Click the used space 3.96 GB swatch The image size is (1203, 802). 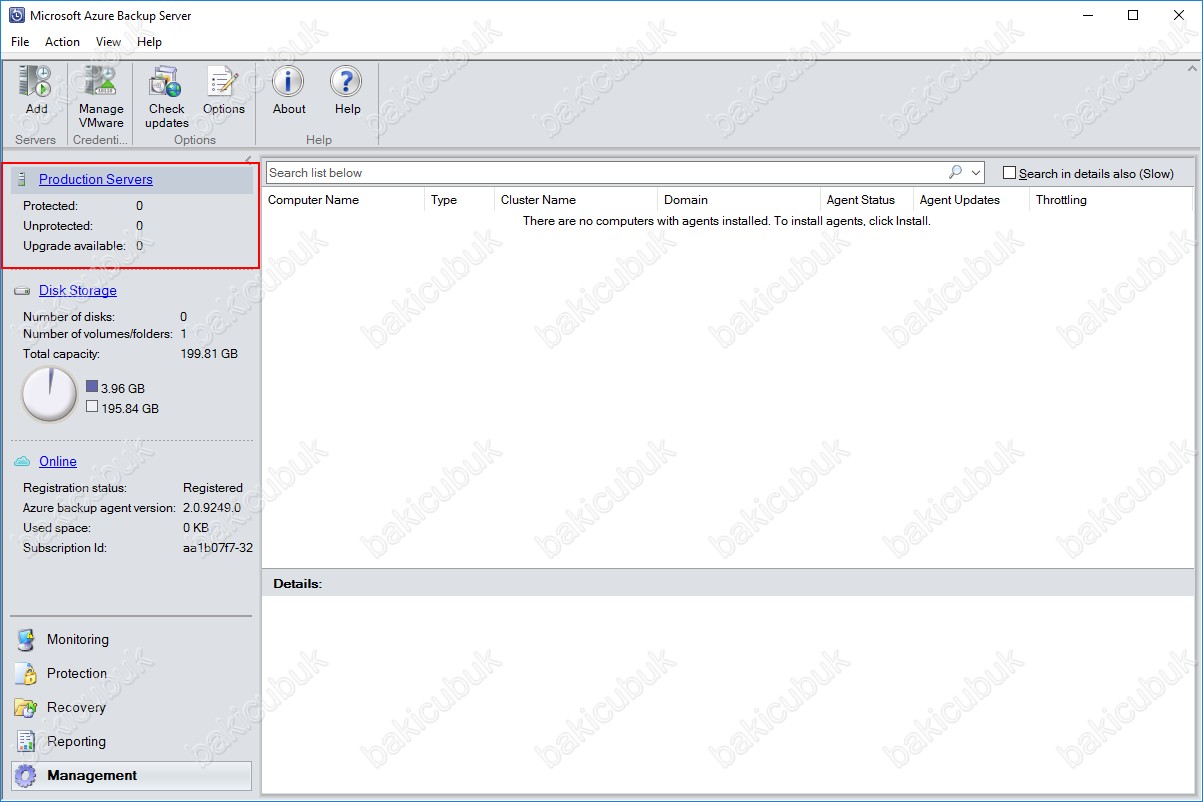(92, 386)
